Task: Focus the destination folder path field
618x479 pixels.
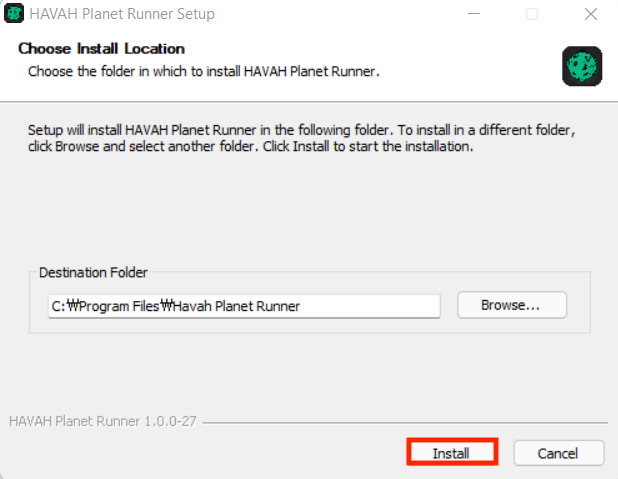Action: (244, 306)
